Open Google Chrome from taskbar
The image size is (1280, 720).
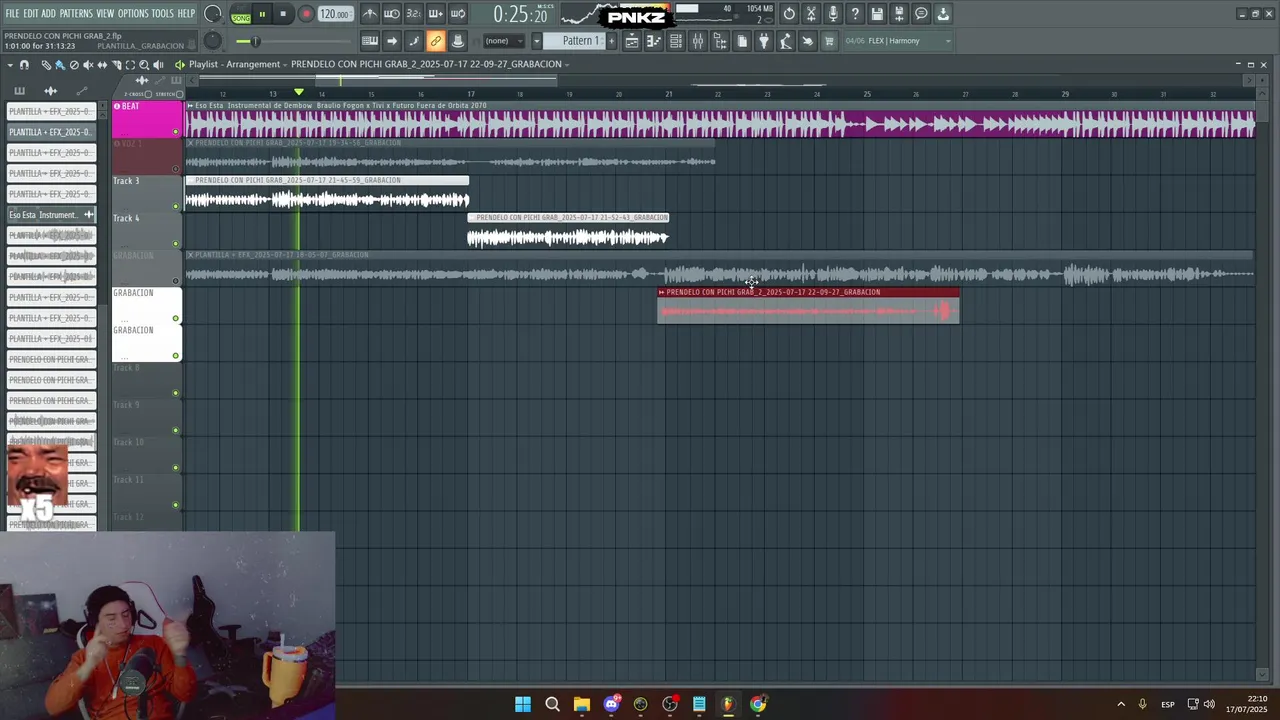(x=758, y=704)
